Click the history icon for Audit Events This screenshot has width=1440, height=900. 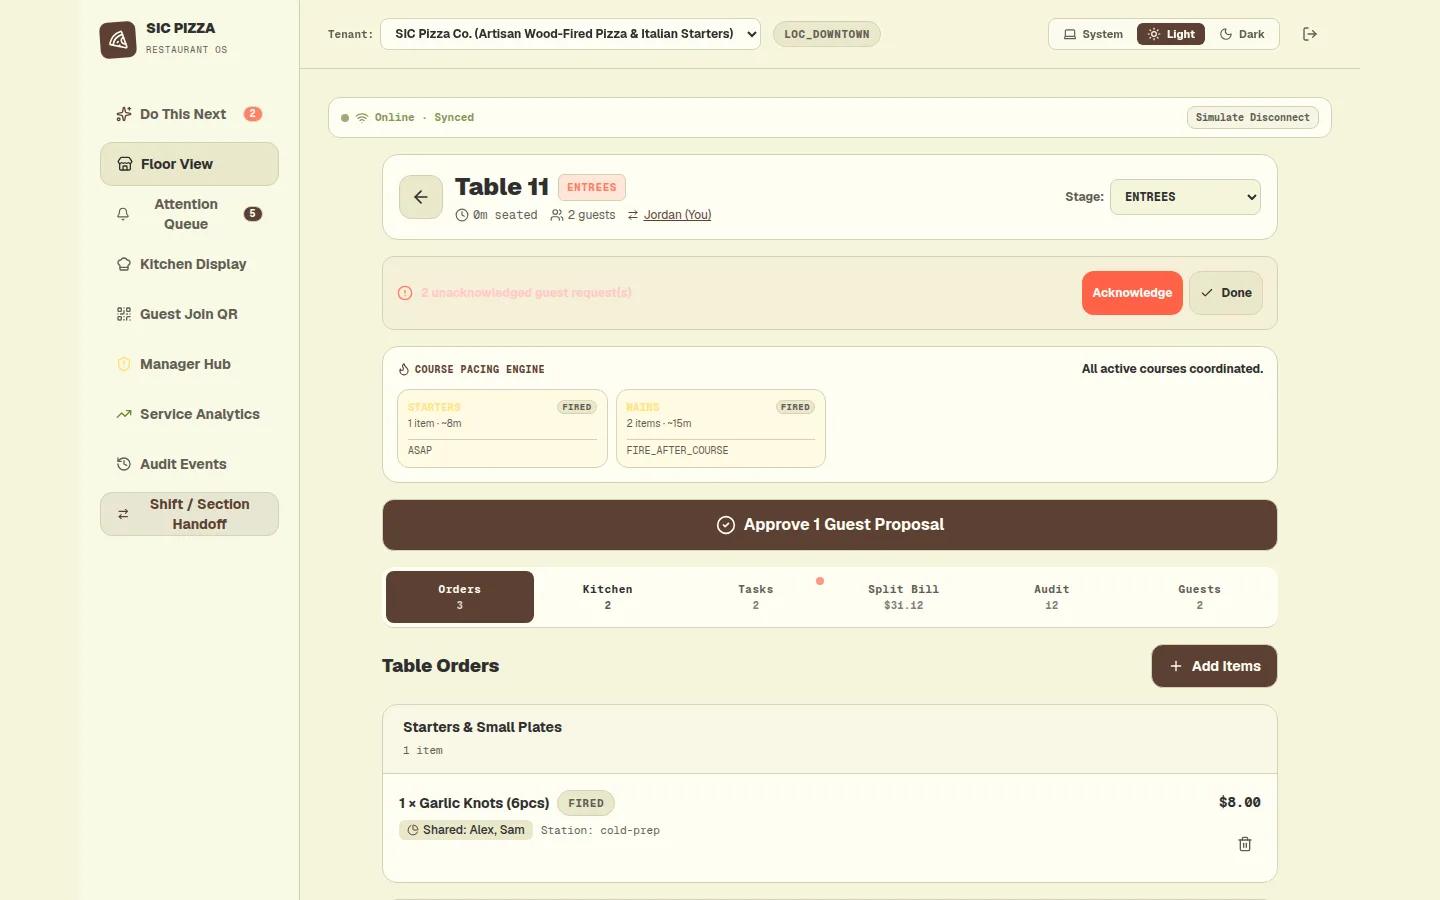[x=124, y=464]
